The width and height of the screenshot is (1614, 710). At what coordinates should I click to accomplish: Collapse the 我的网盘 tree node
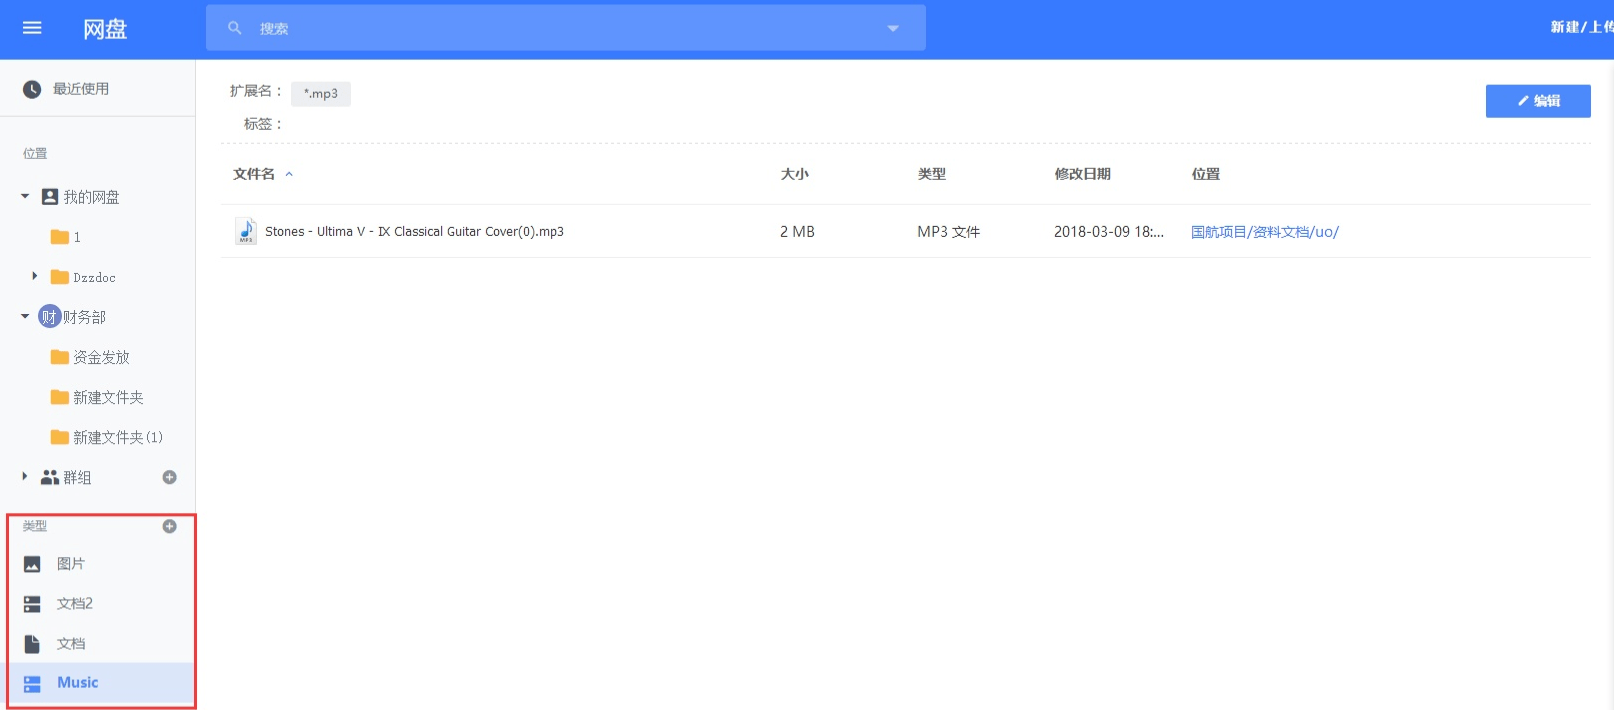(25, 196)
